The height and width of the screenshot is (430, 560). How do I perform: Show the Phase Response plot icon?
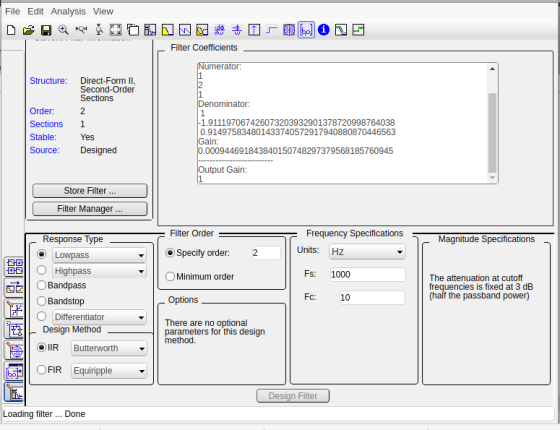click(x=185, y=30)
